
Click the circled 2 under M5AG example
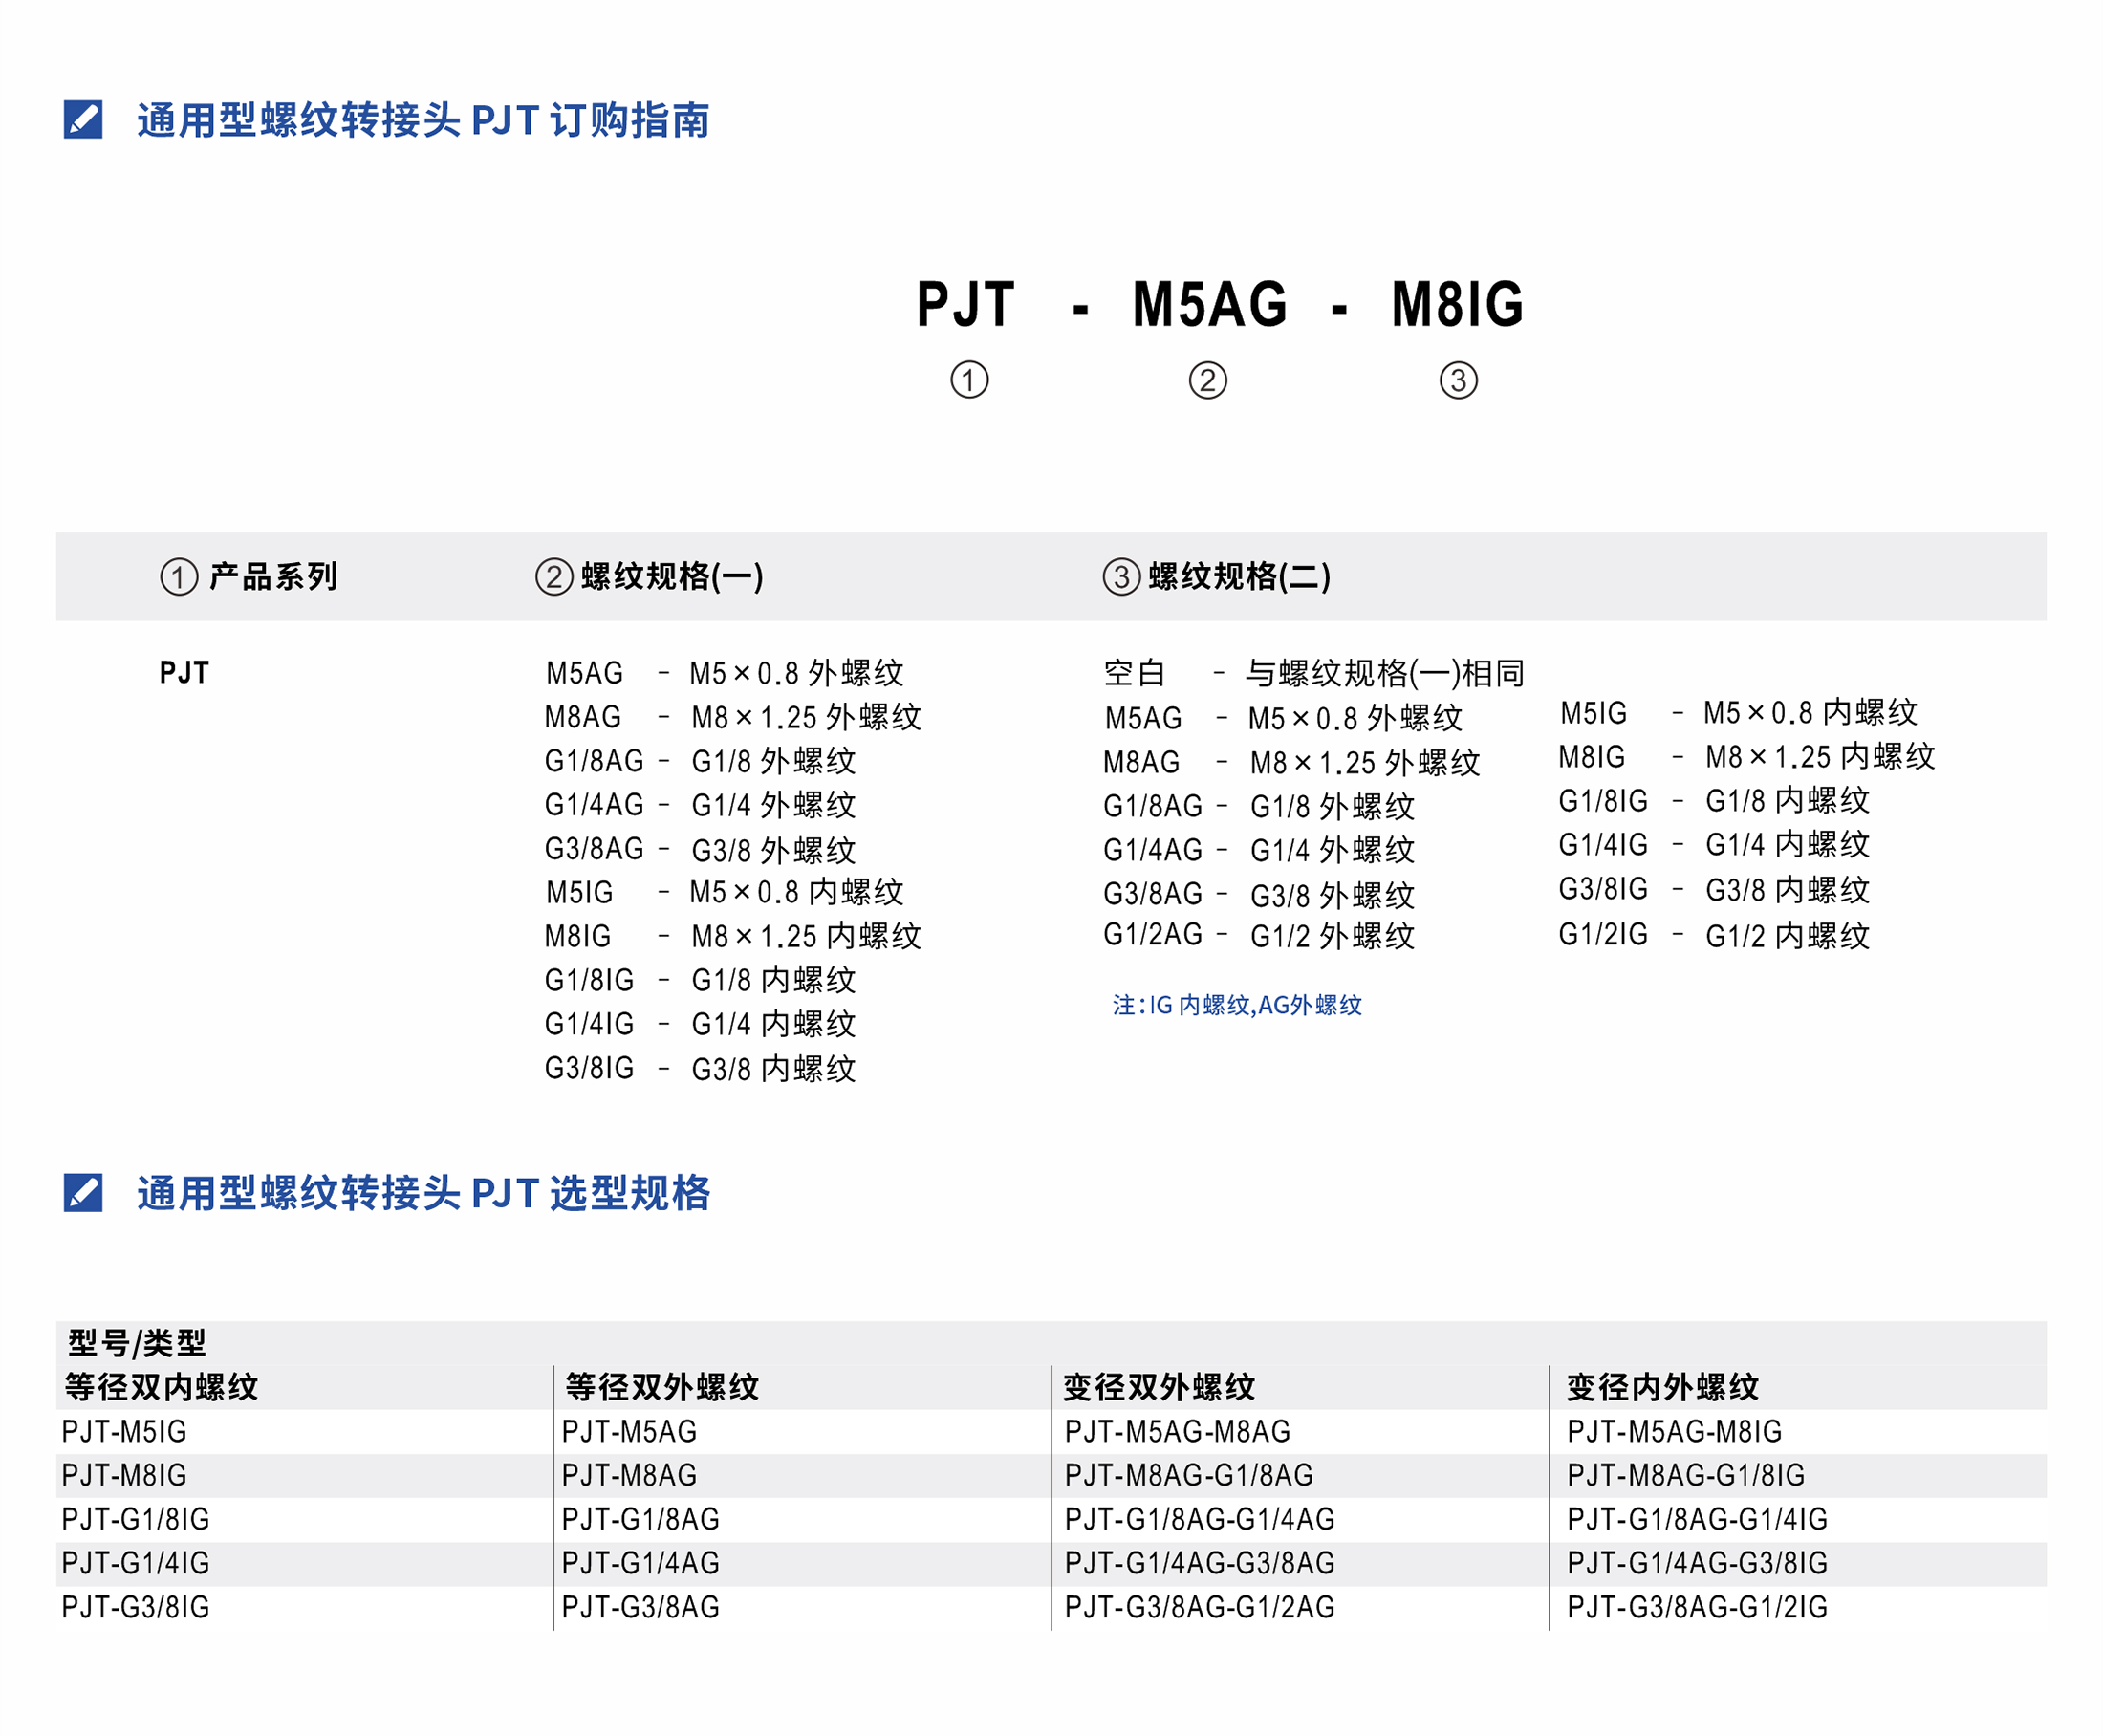(1207, 380)
